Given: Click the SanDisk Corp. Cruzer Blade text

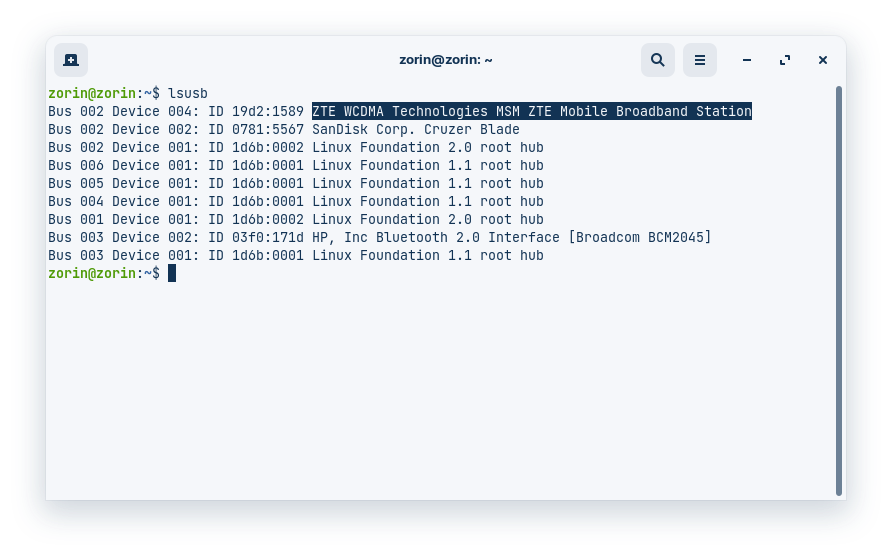Looking at the screenshot, I should tap(415, 129).
